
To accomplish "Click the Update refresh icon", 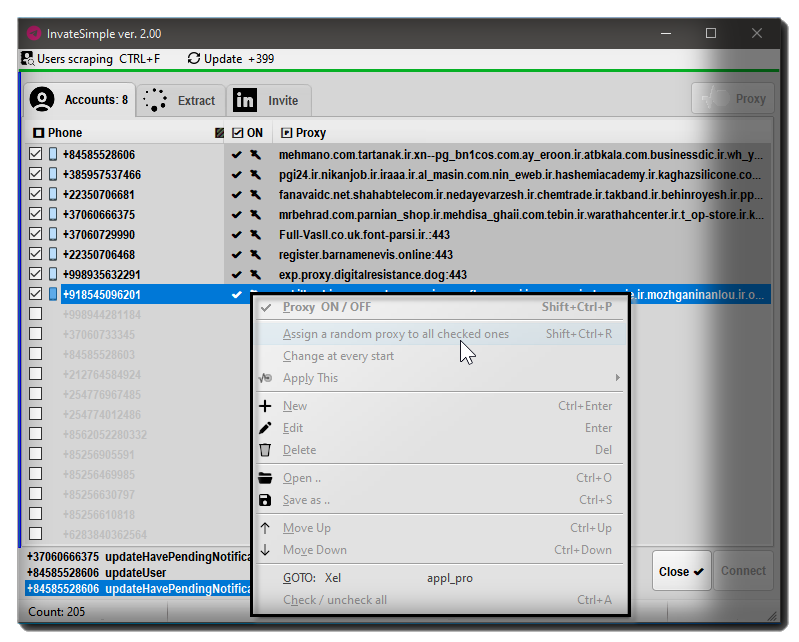I will click(194, 59).
